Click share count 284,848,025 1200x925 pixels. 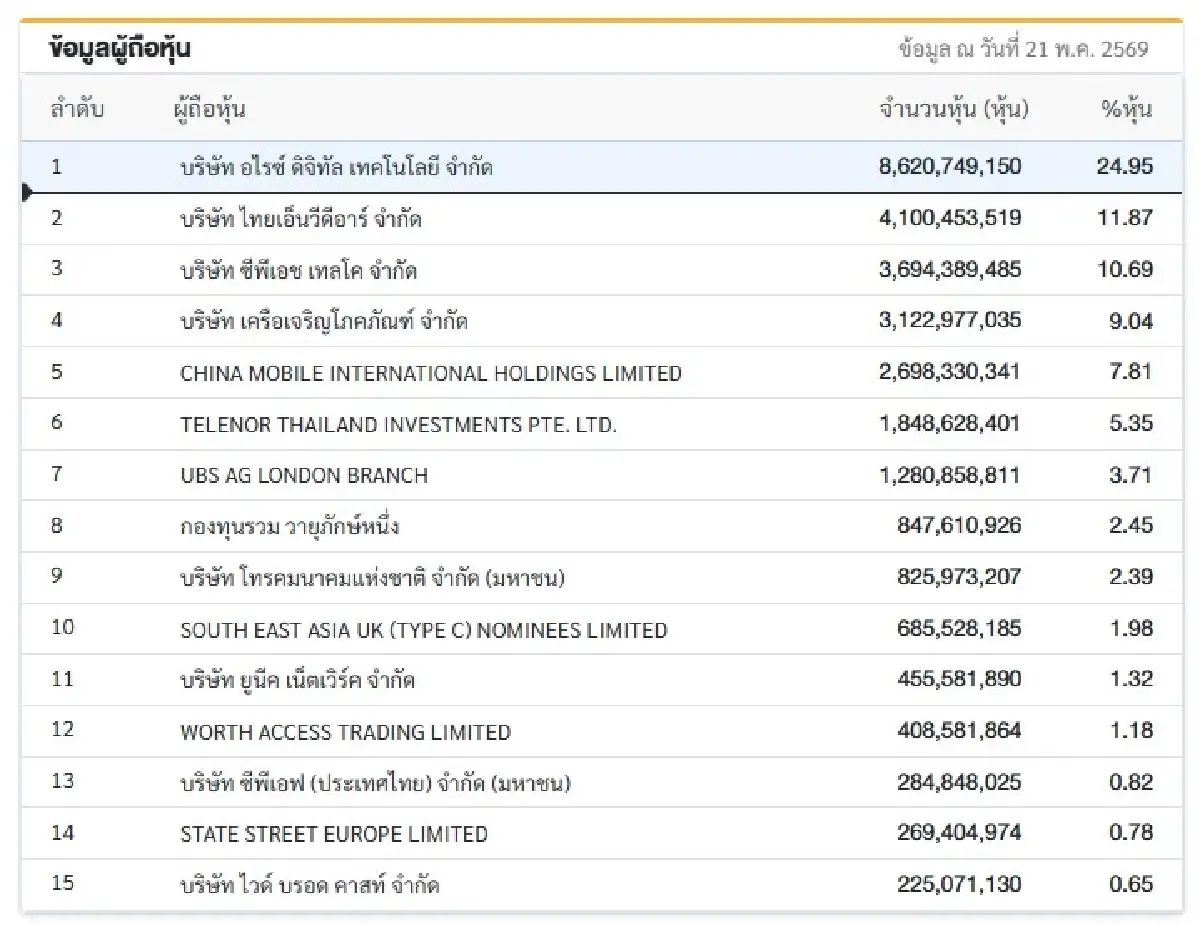pos(959,782)
